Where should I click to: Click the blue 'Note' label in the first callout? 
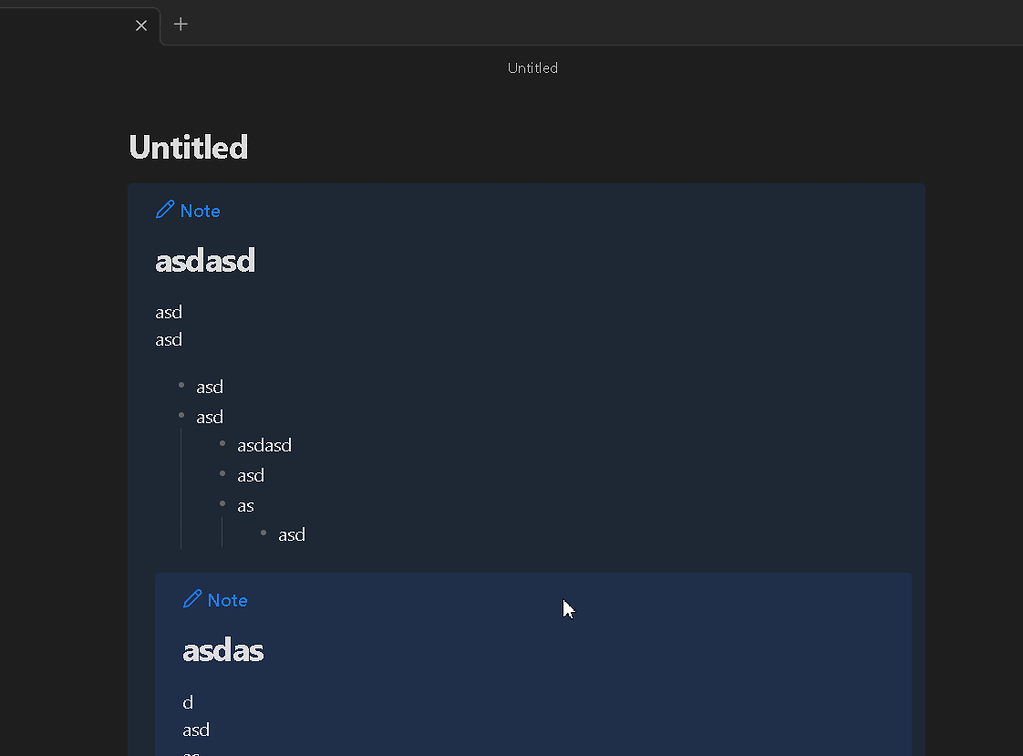[201, 210]
